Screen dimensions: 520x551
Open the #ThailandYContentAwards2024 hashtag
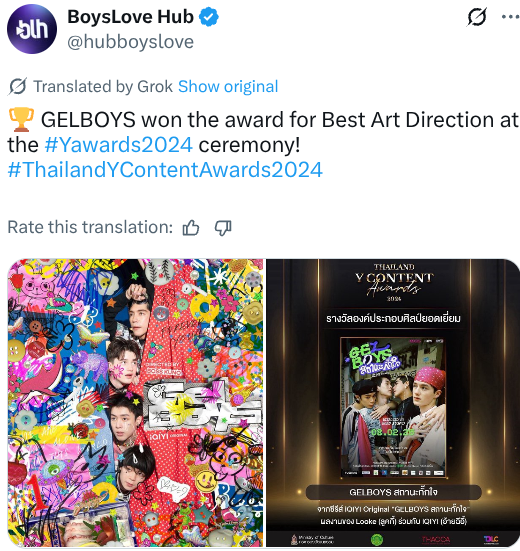(165, 170)
